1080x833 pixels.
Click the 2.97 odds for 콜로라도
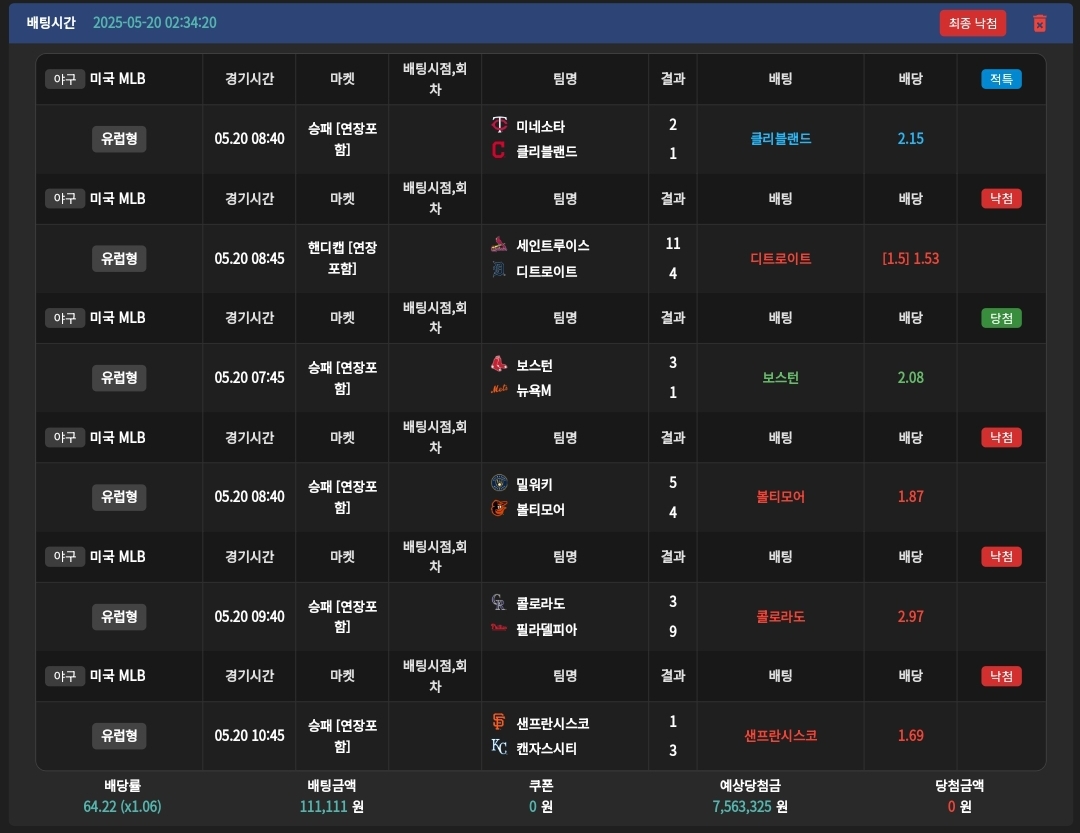point(910,617)
